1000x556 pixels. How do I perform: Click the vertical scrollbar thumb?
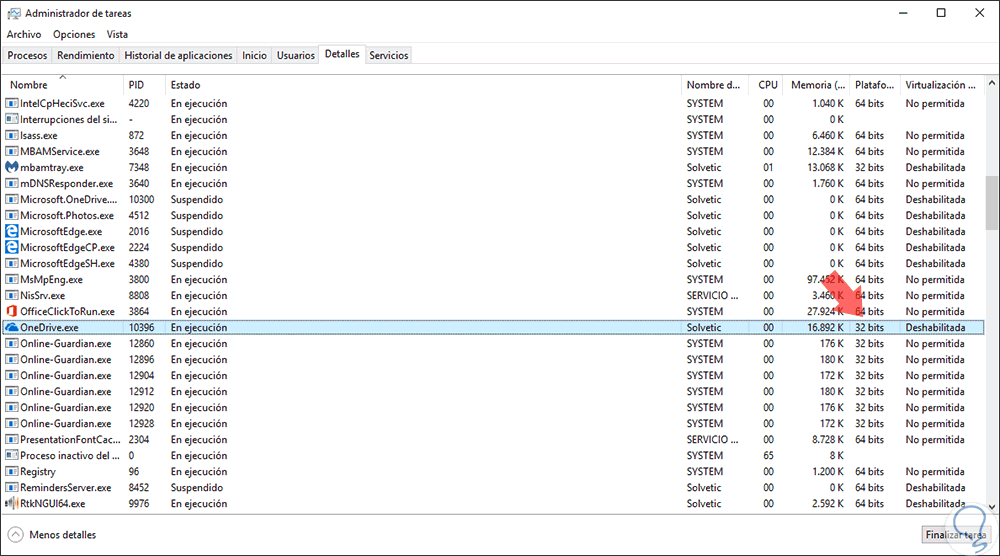992,203
